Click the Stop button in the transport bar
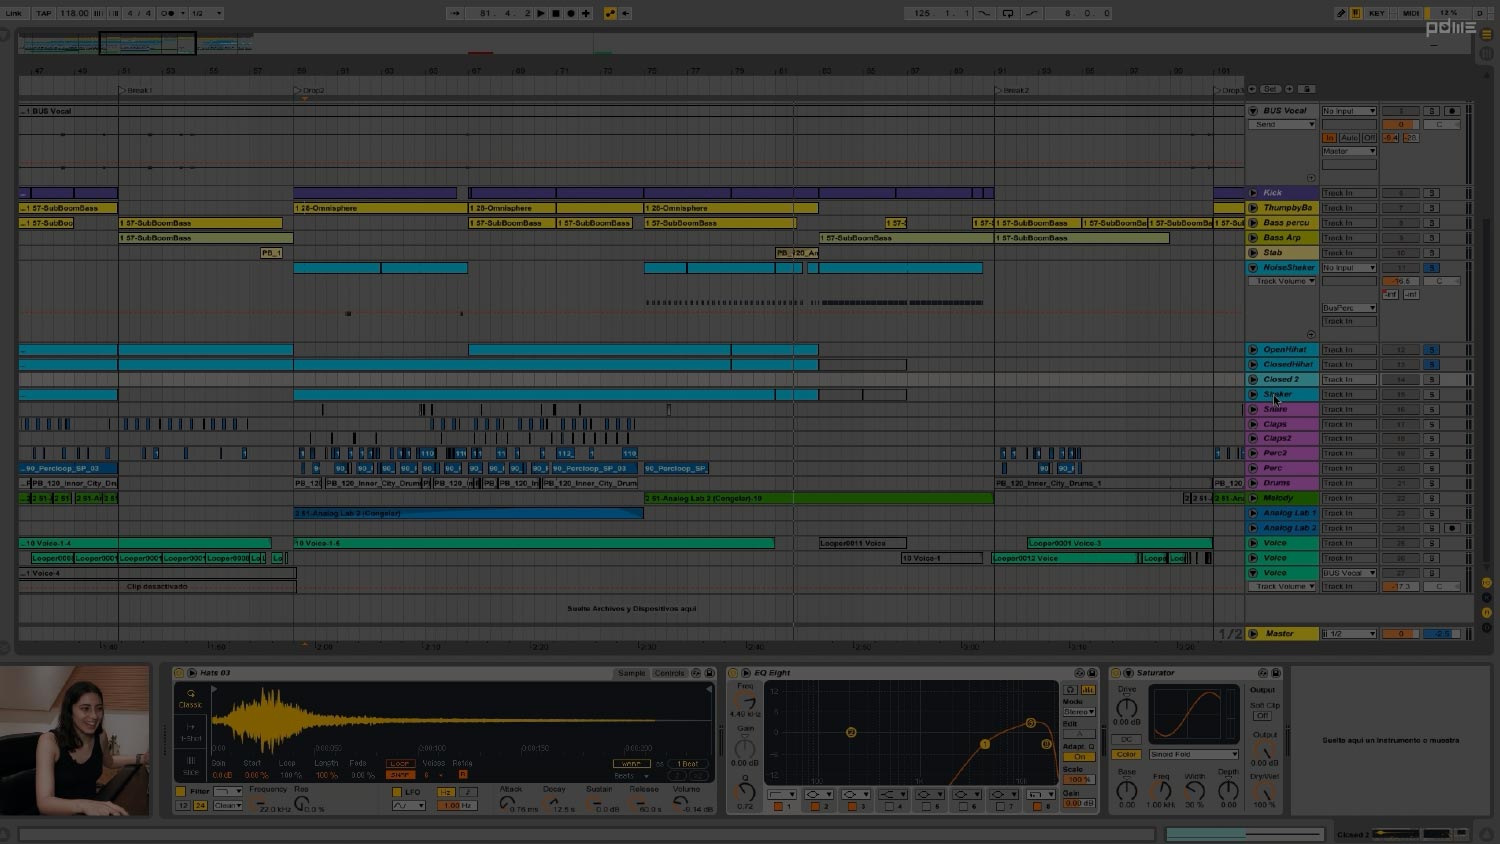The height and width of the screenshot is (844, 1500). pyautogui.click(x=556, y=13)
